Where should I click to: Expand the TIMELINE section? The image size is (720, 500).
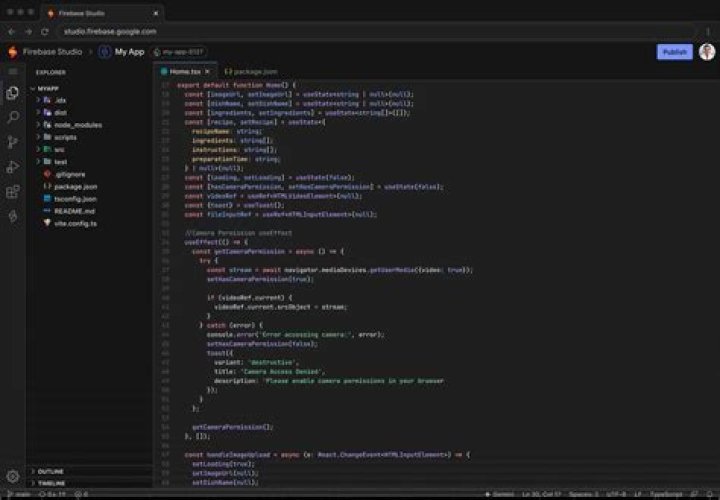tap(52, 482)
